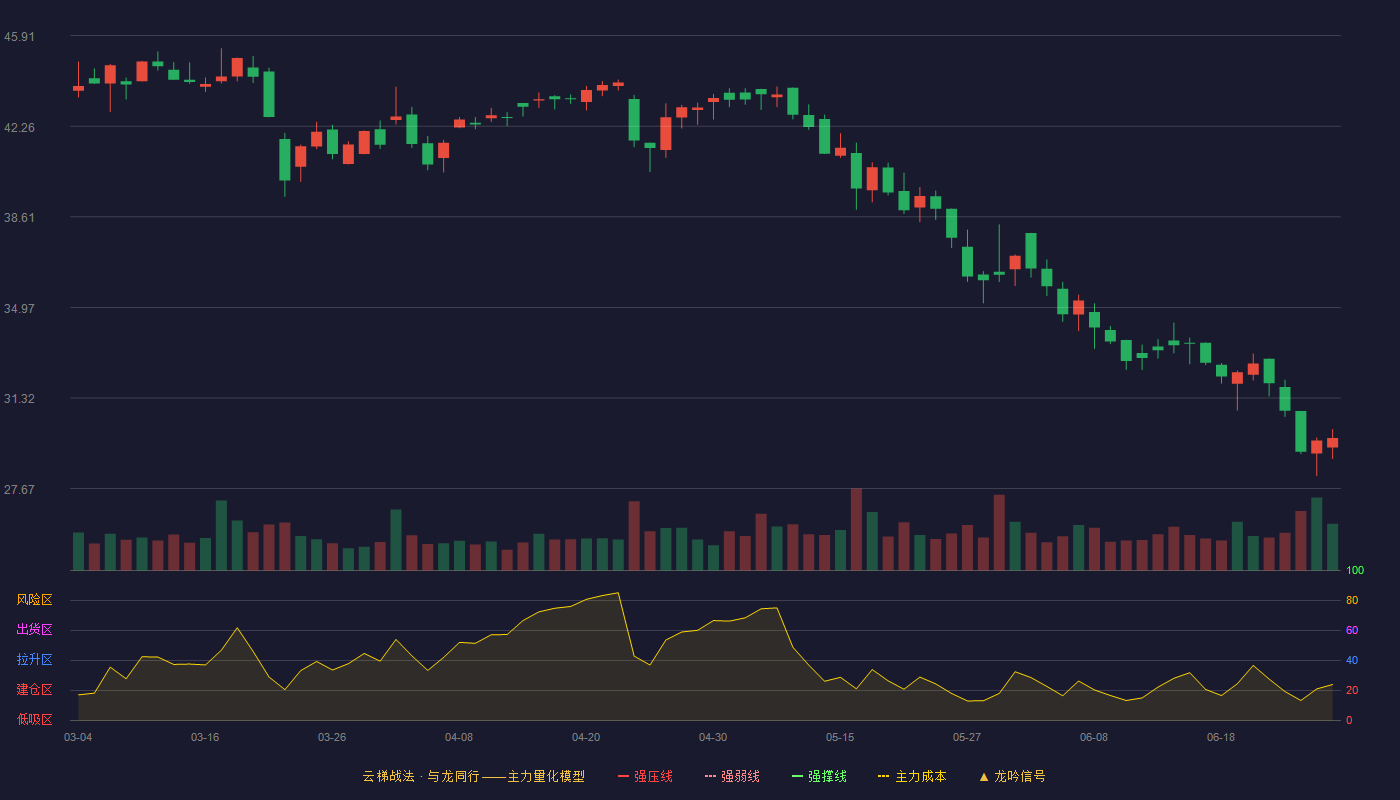Click the red line icon beside 强压线
The image size is (1400, 800).
[x=623, y=776]
